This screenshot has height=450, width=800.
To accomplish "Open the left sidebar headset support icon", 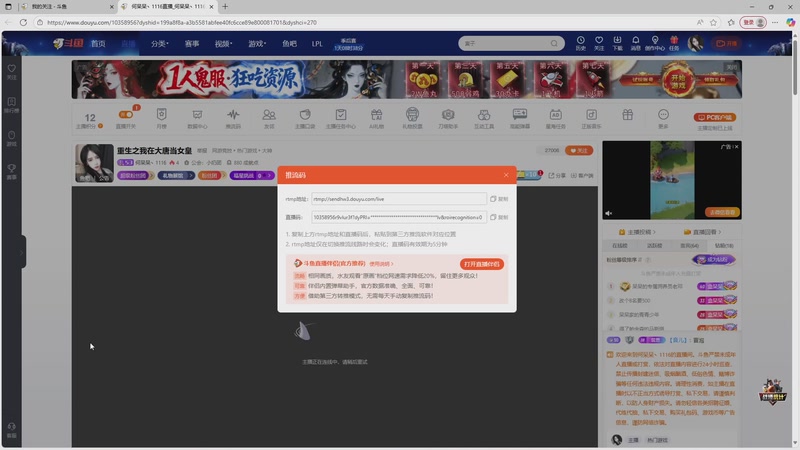I will point(12,430).
